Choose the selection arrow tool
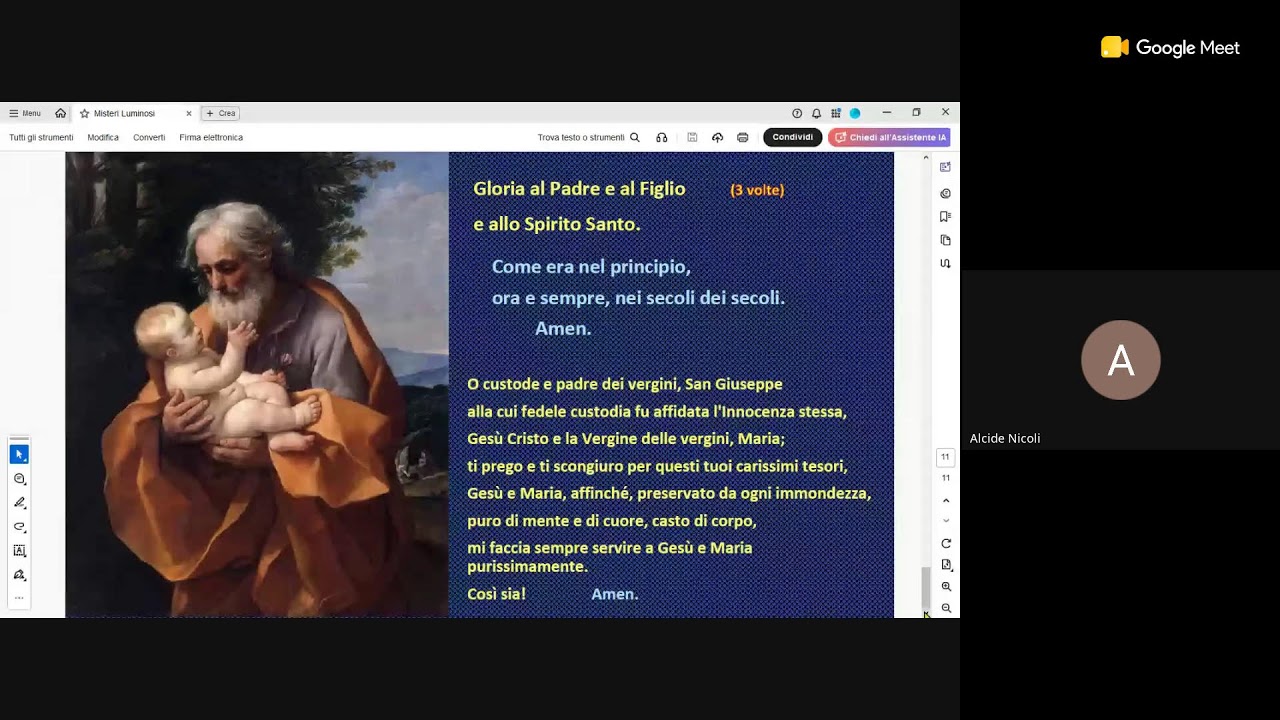 19,454
